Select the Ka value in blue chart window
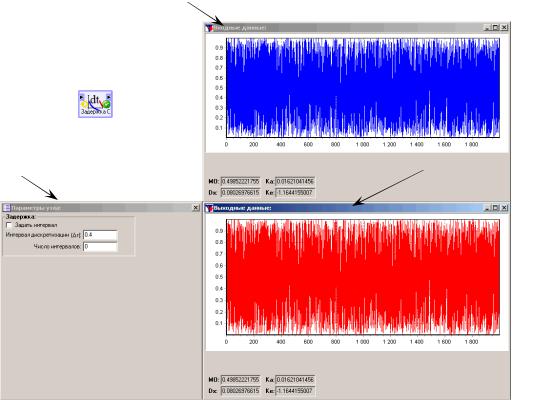This screenshot has width=552, height=400. tap(295, 181)
